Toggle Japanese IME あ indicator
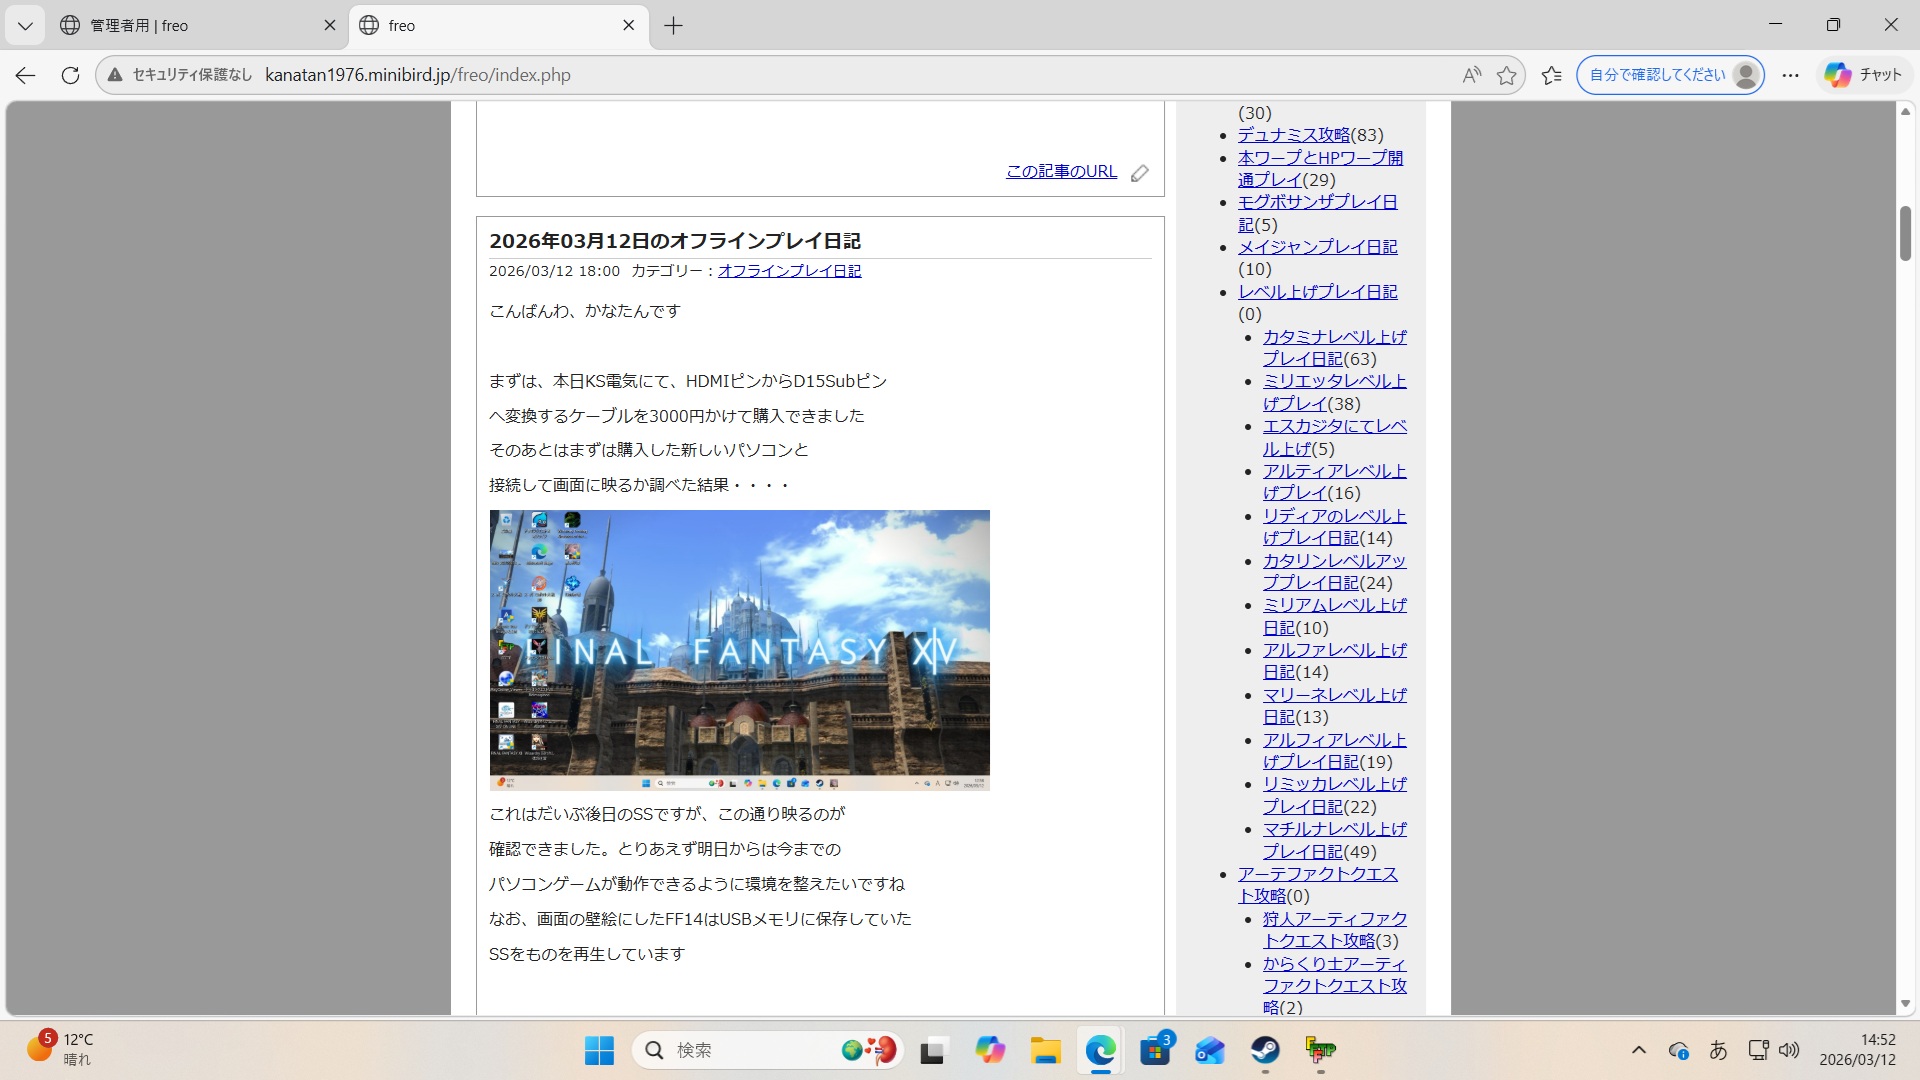 [1718, 1050]
